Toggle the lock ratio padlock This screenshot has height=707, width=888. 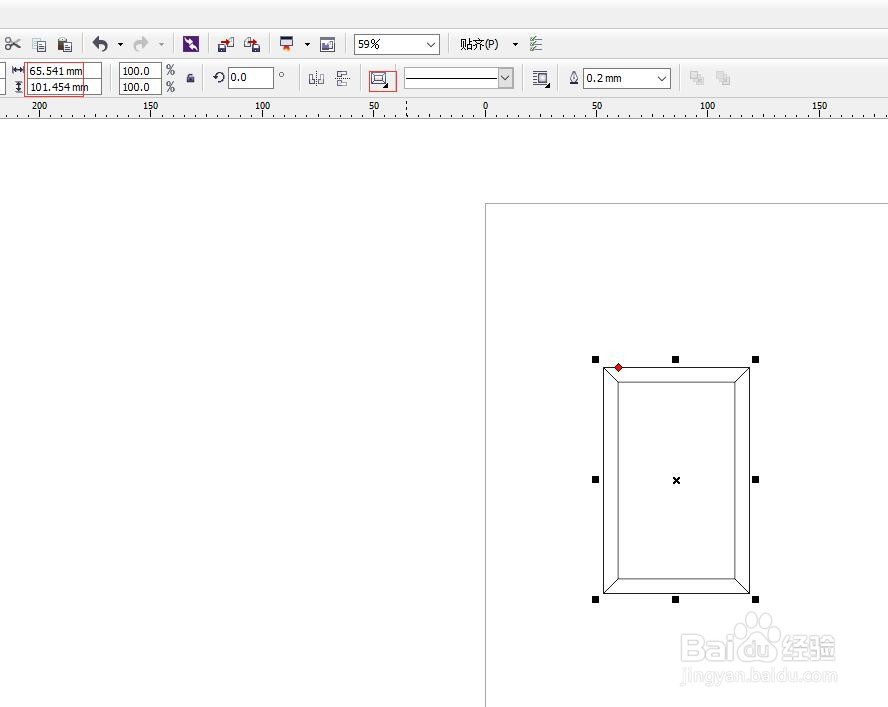pyautogui.click(x=190, y=78)
